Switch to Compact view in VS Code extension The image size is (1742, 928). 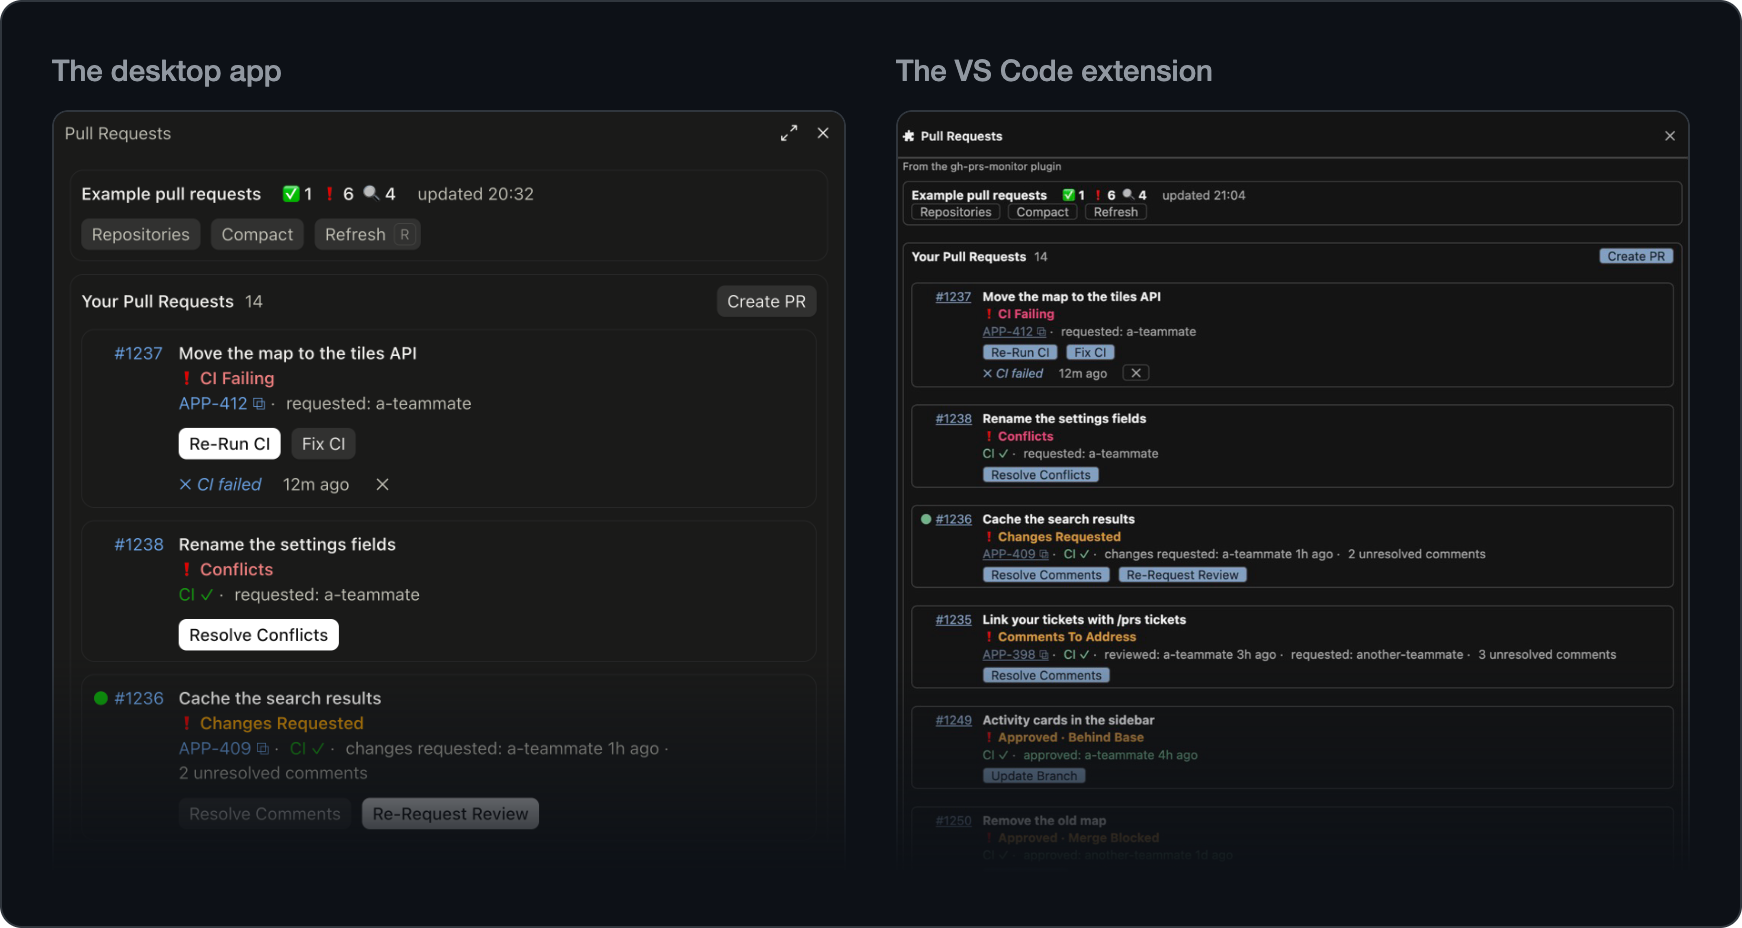click(x=1042, y=212)
